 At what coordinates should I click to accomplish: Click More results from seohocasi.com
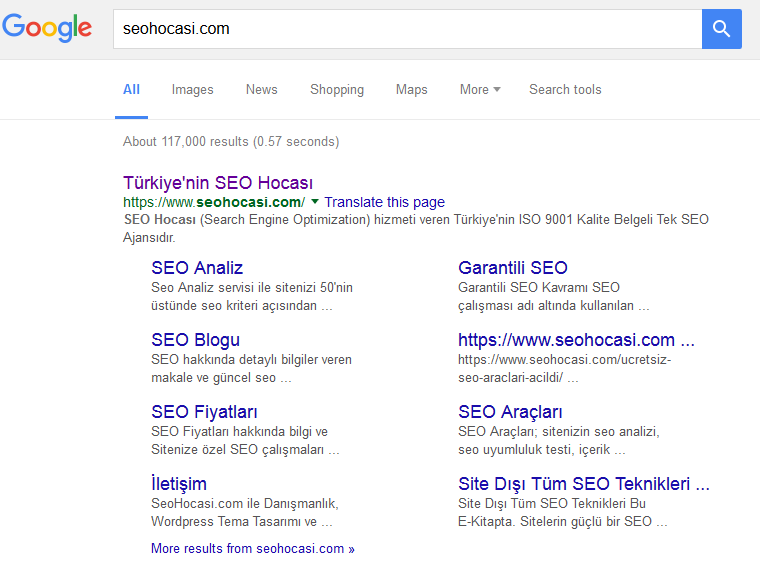tap(252, 549)
